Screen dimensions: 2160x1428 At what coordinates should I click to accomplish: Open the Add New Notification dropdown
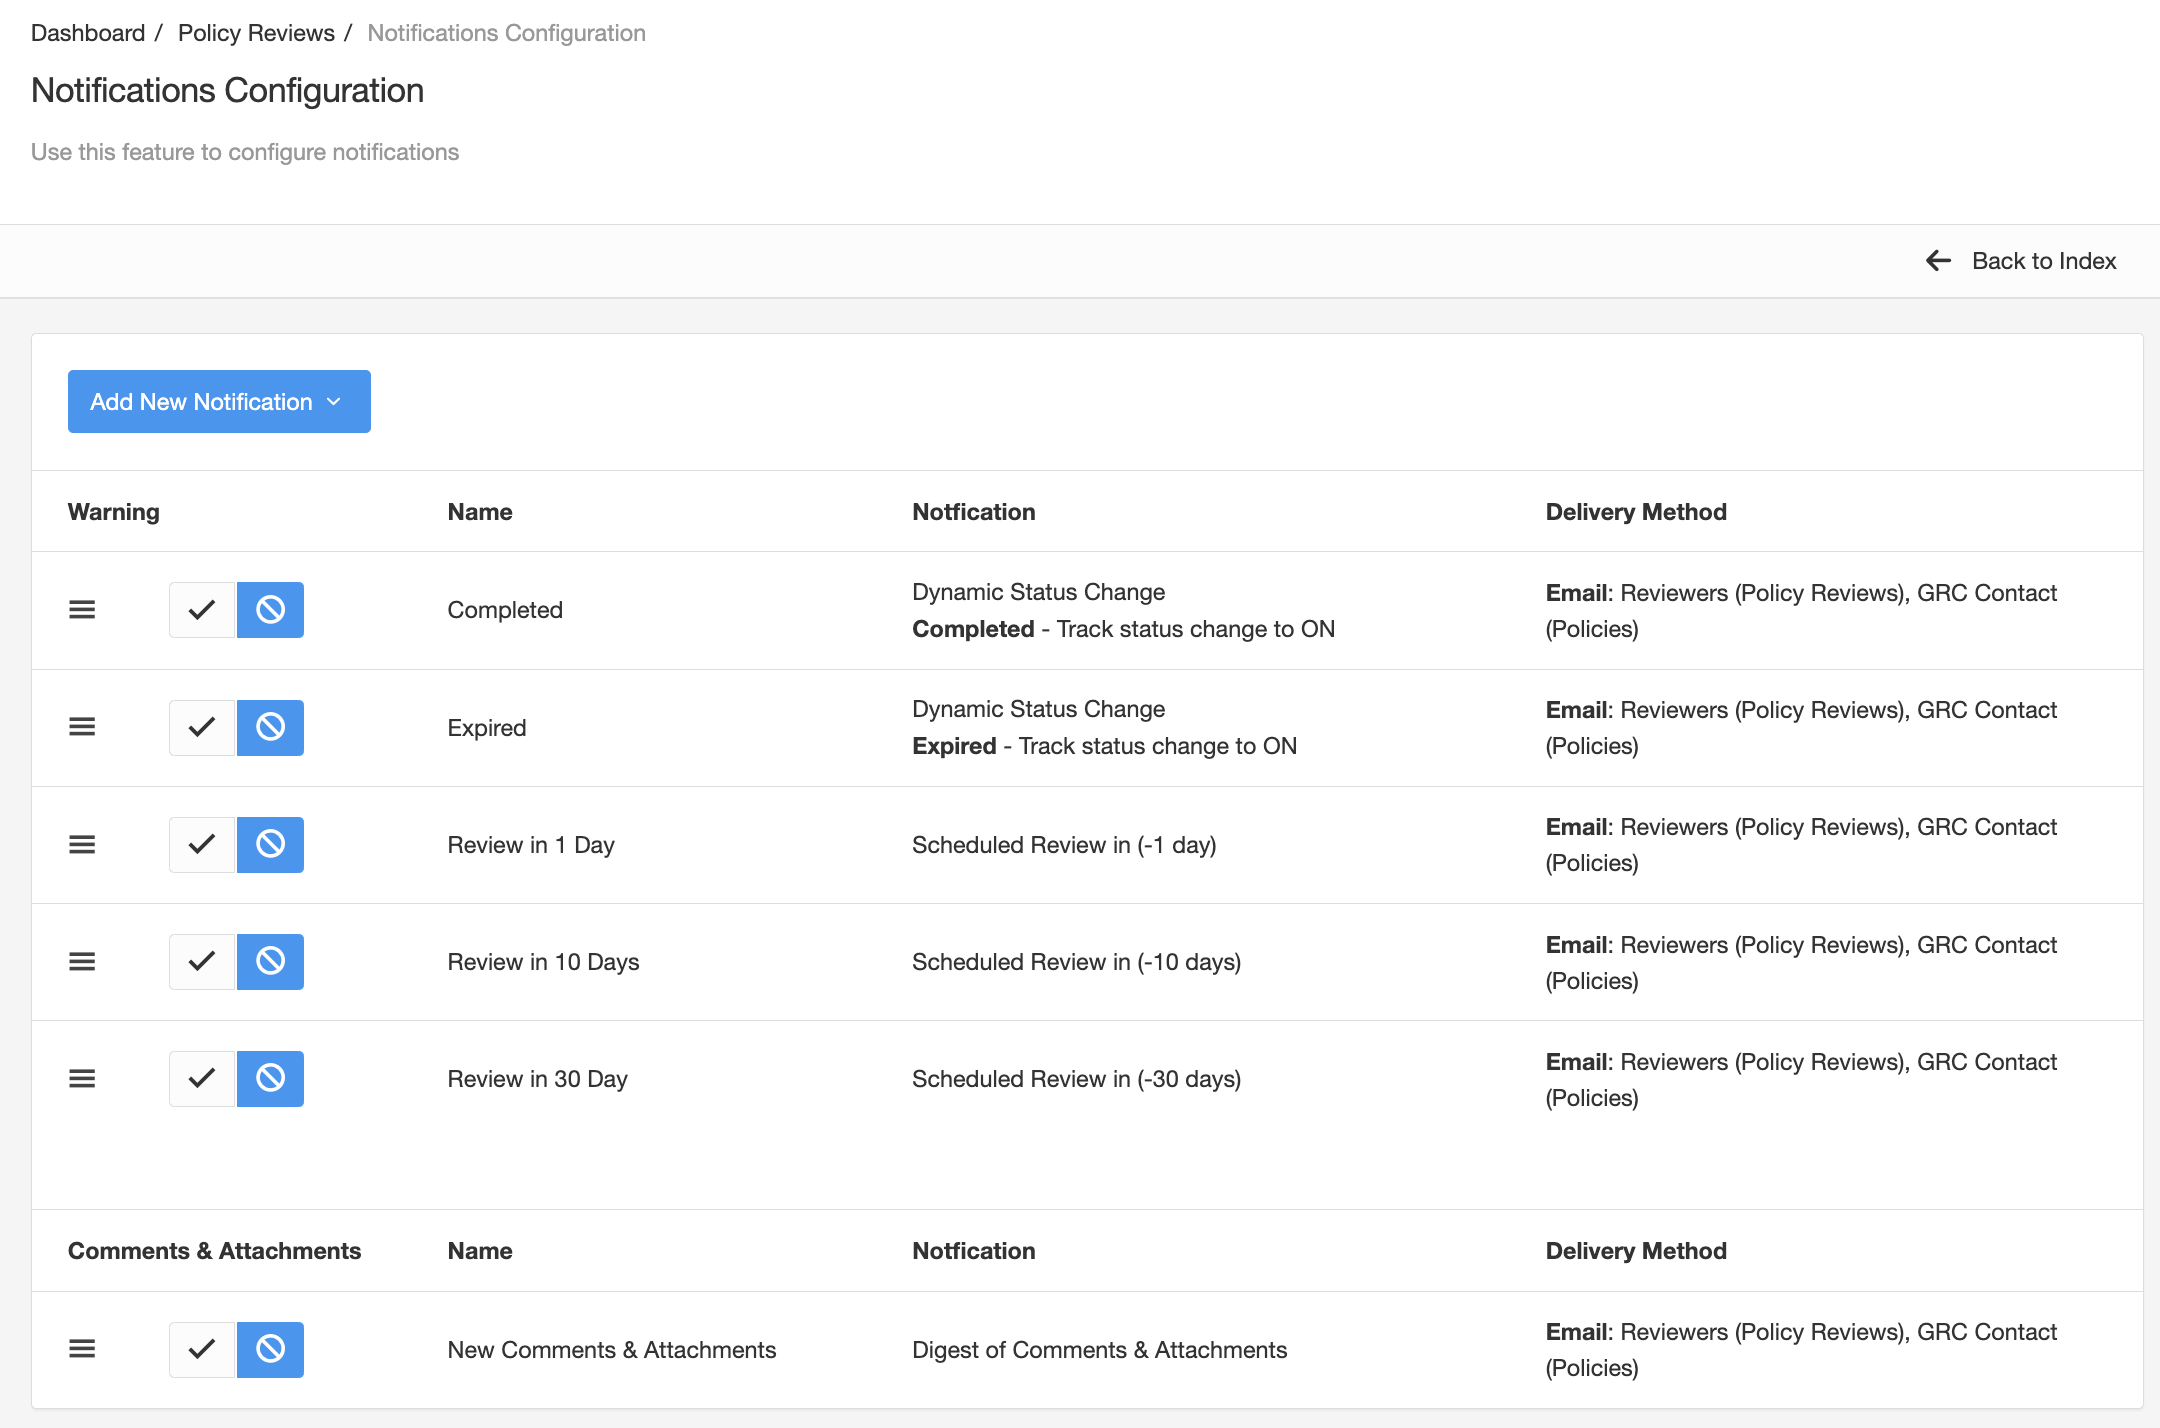tap(219, 402)
